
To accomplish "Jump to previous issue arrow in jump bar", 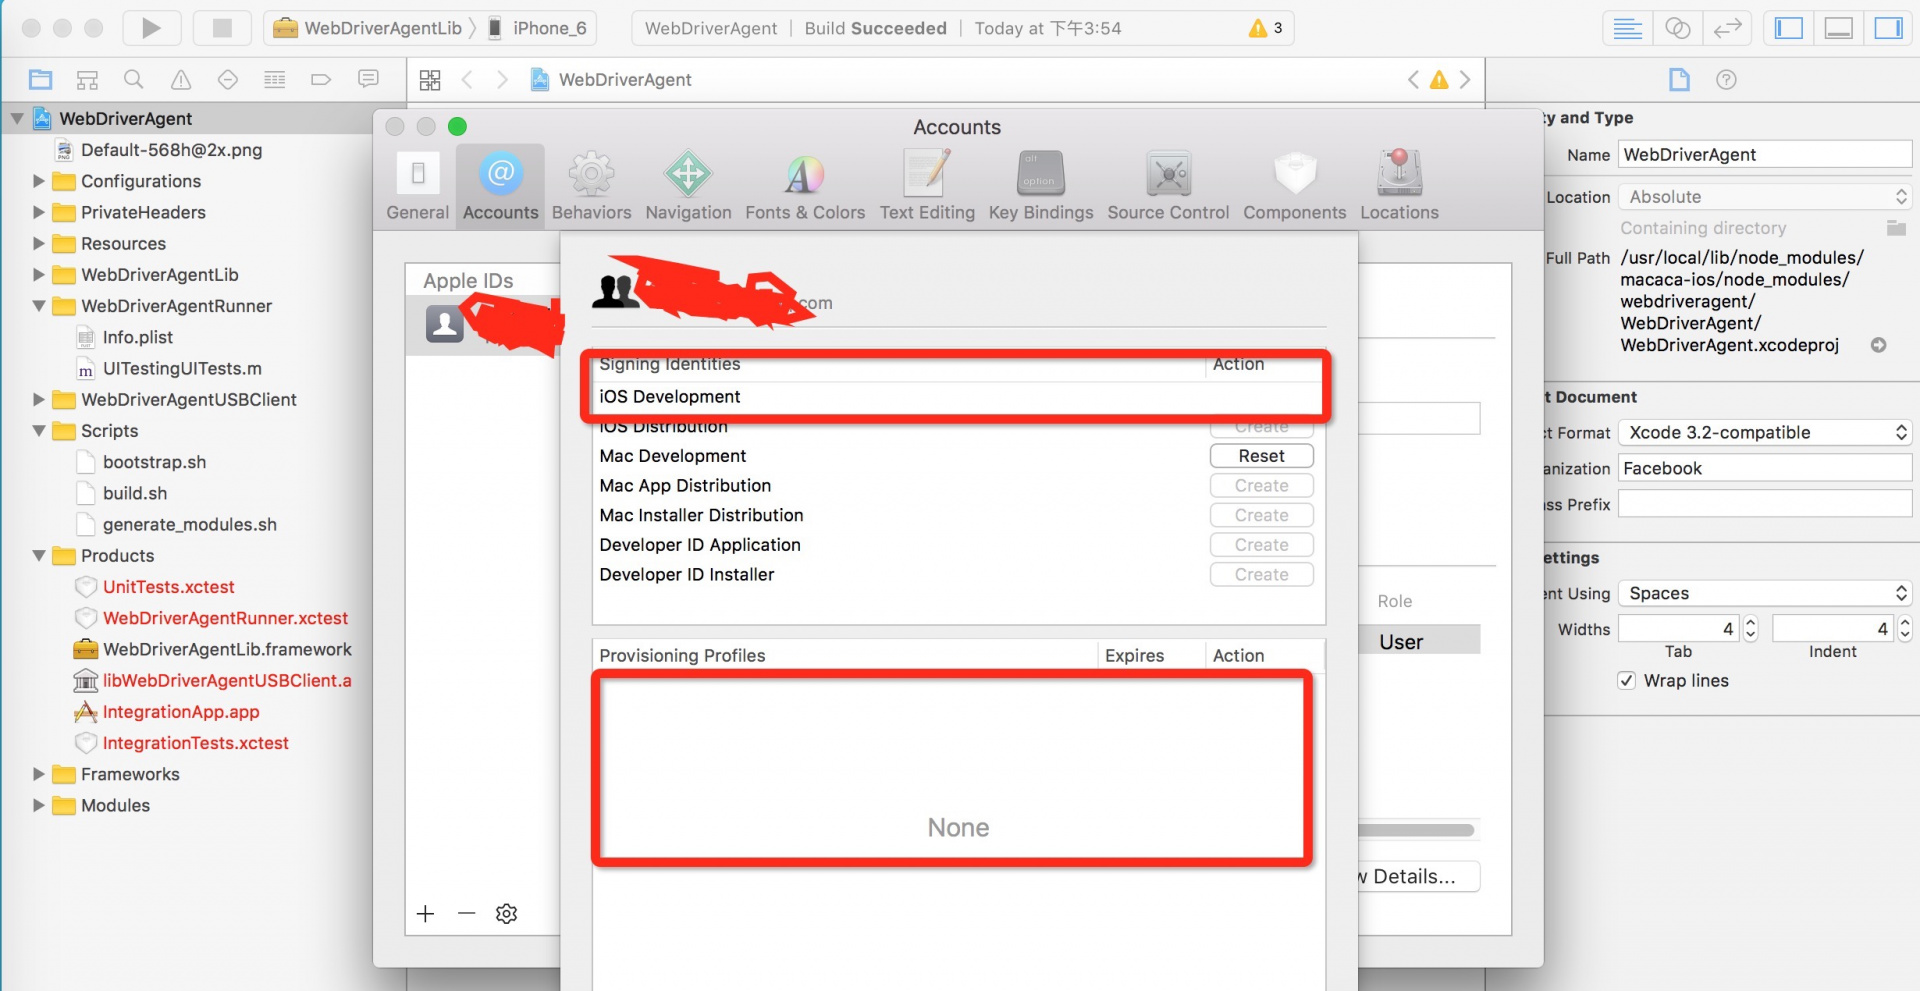I will tap(1413, 80).
